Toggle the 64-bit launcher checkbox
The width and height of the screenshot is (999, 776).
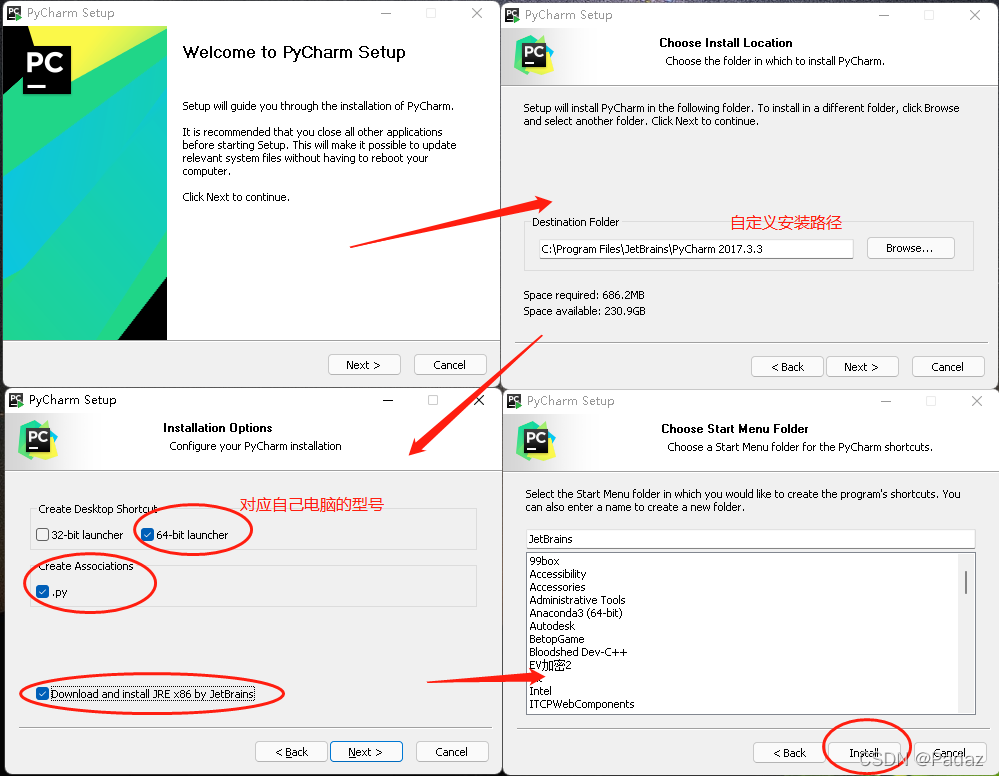[x=147, y=535]
